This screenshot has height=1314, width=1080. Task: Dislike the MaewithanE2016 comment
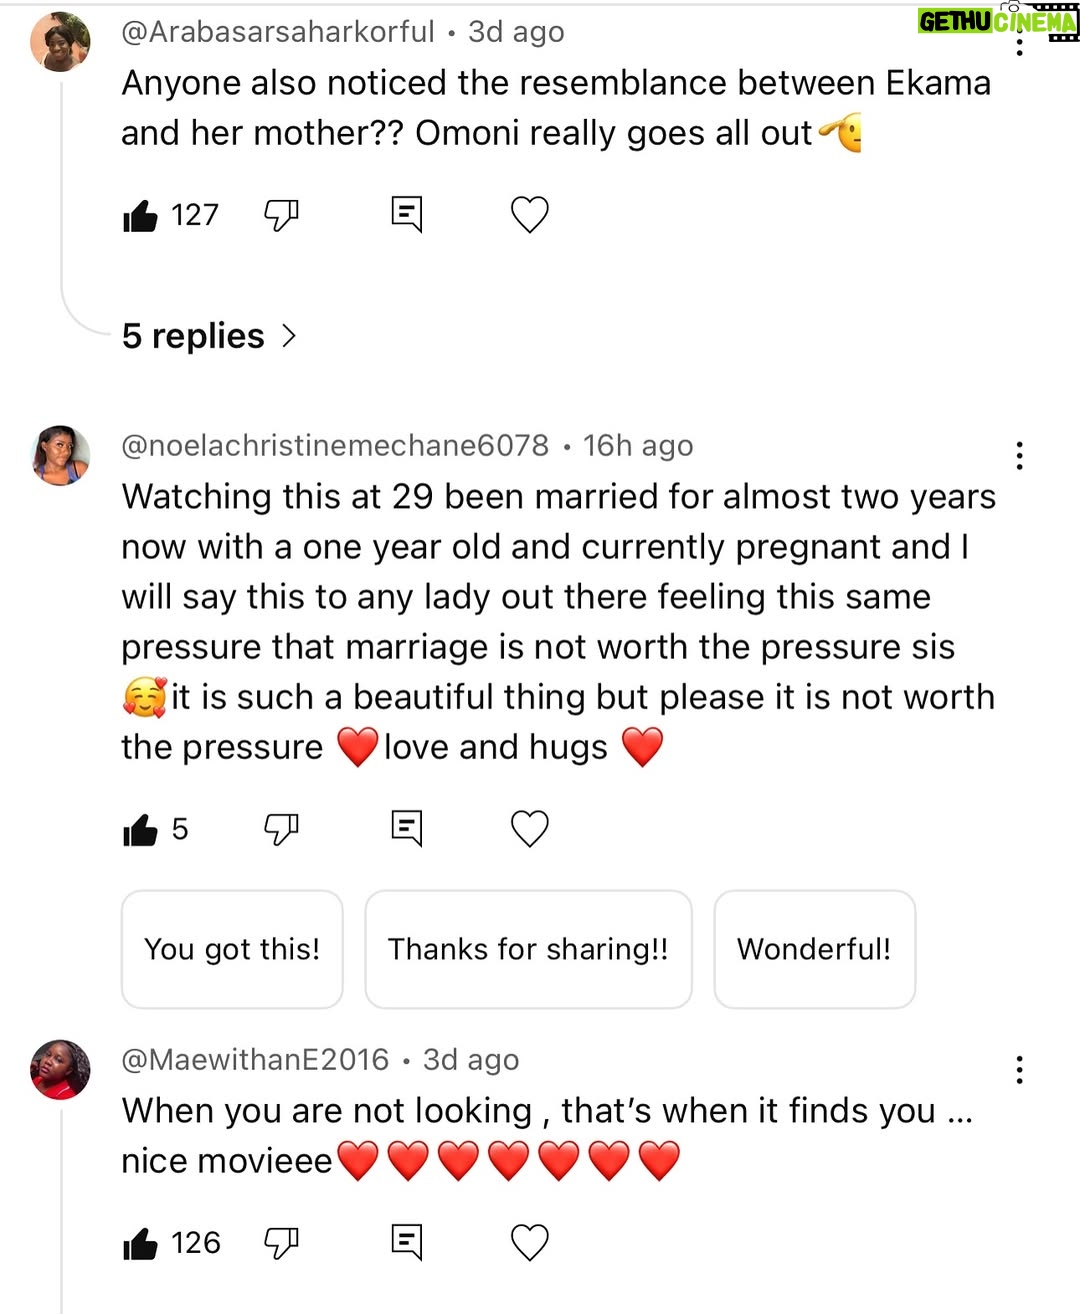tap(281, 1243)
